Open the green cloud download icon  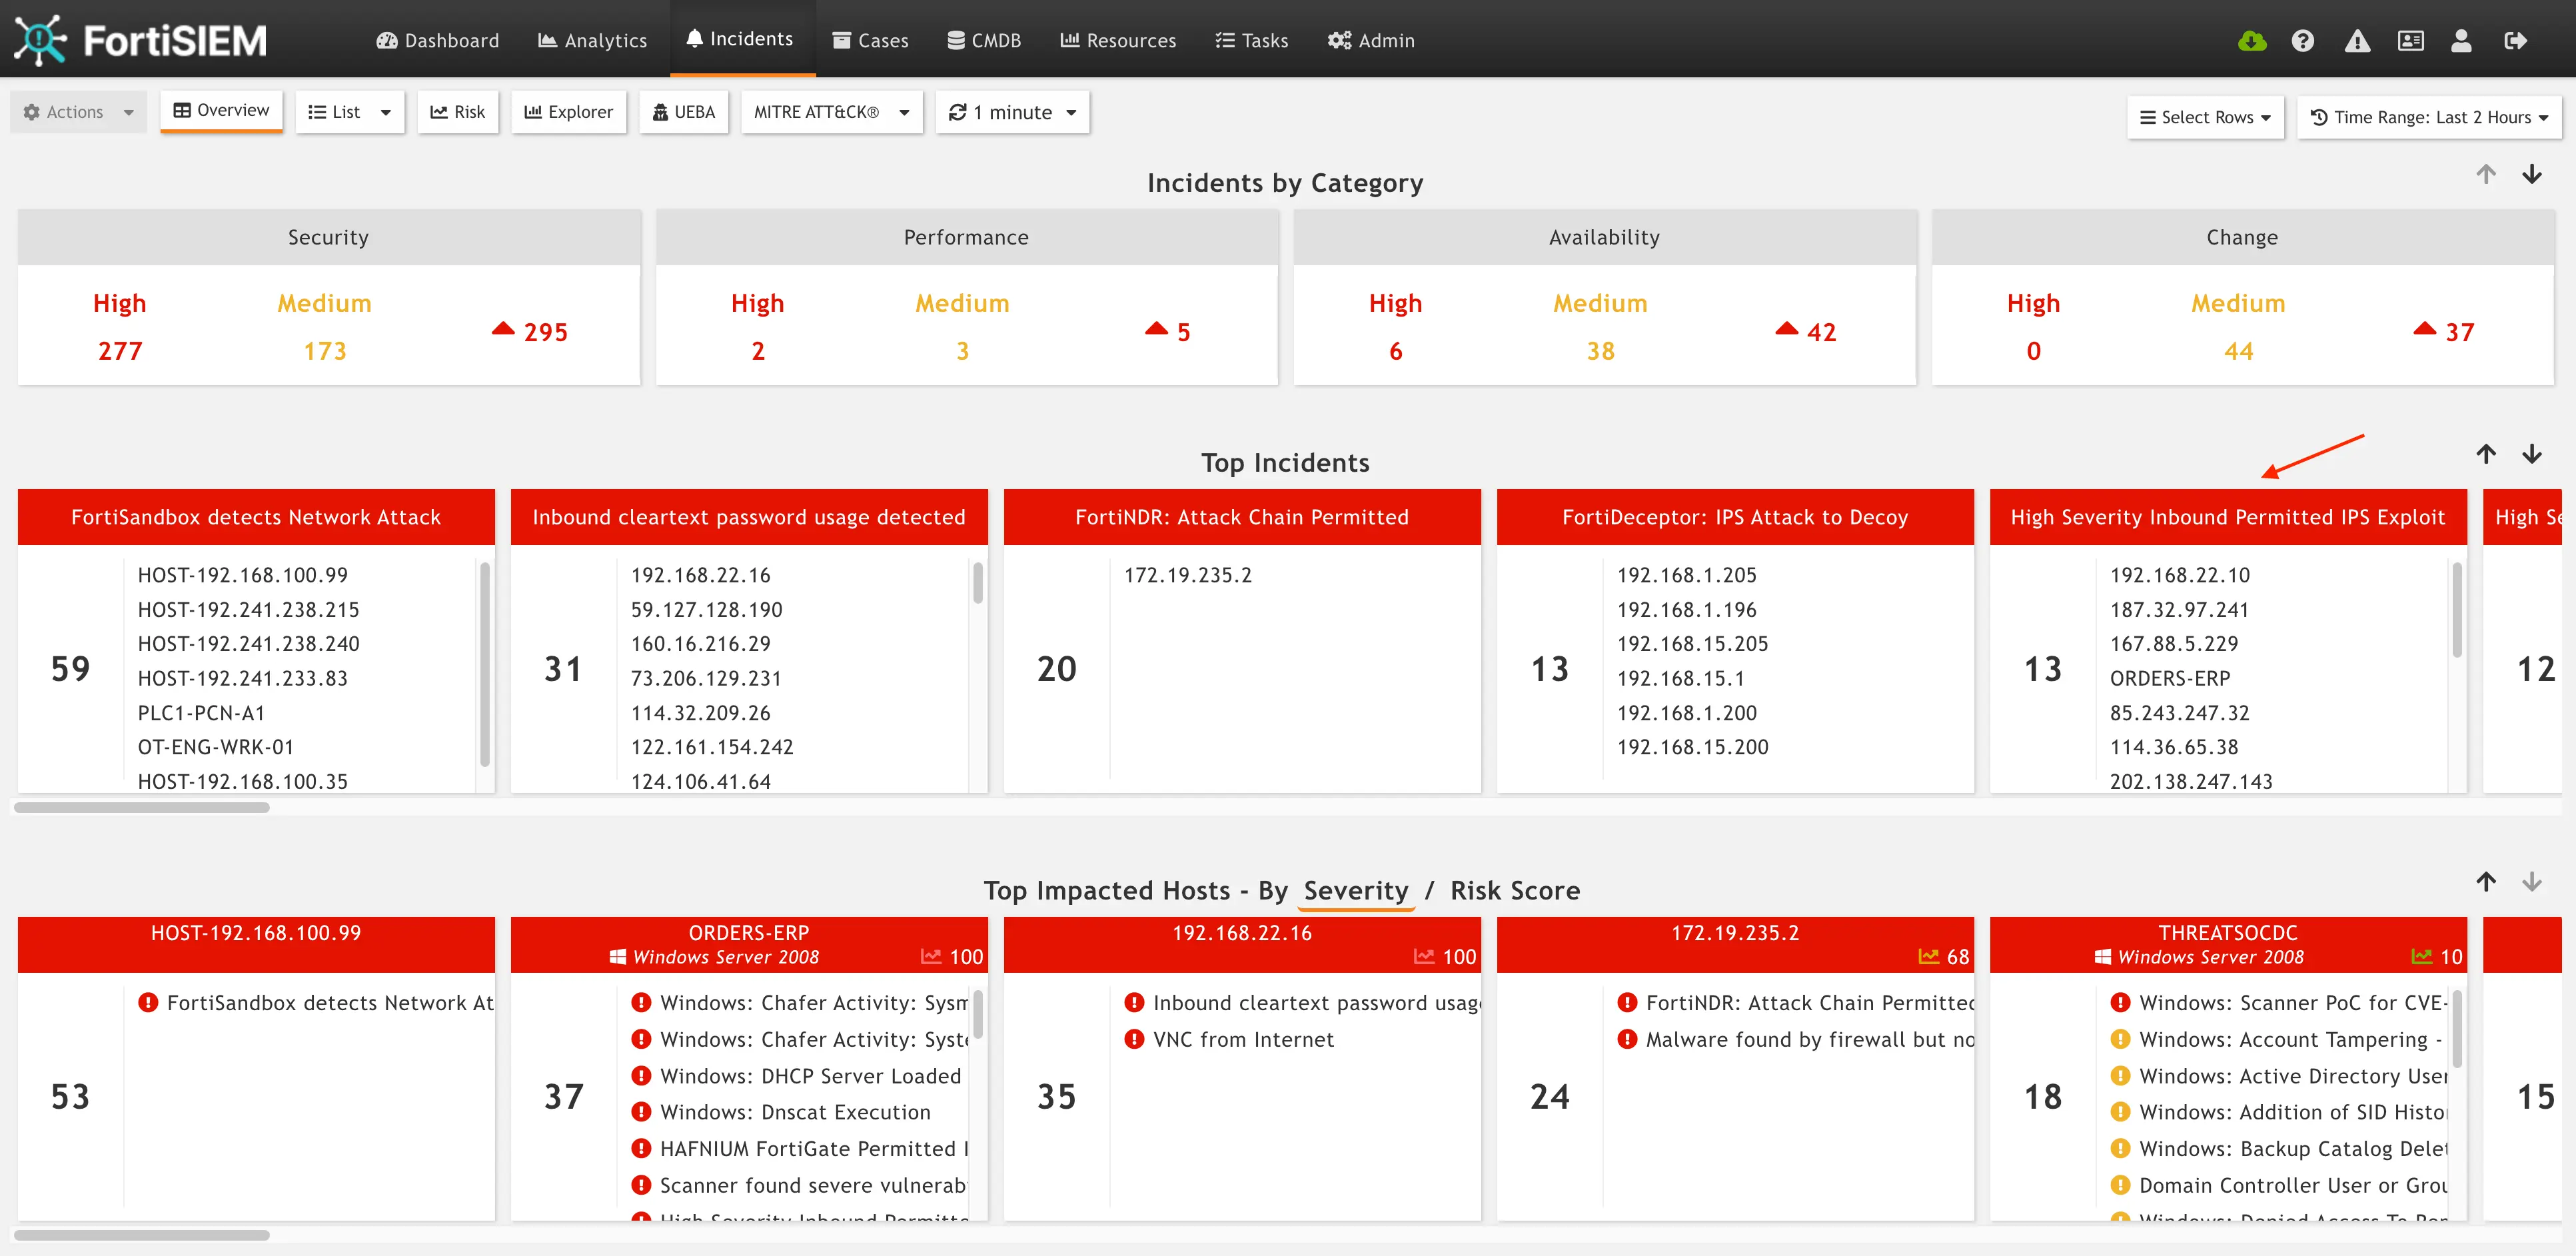pos(2252,41)
